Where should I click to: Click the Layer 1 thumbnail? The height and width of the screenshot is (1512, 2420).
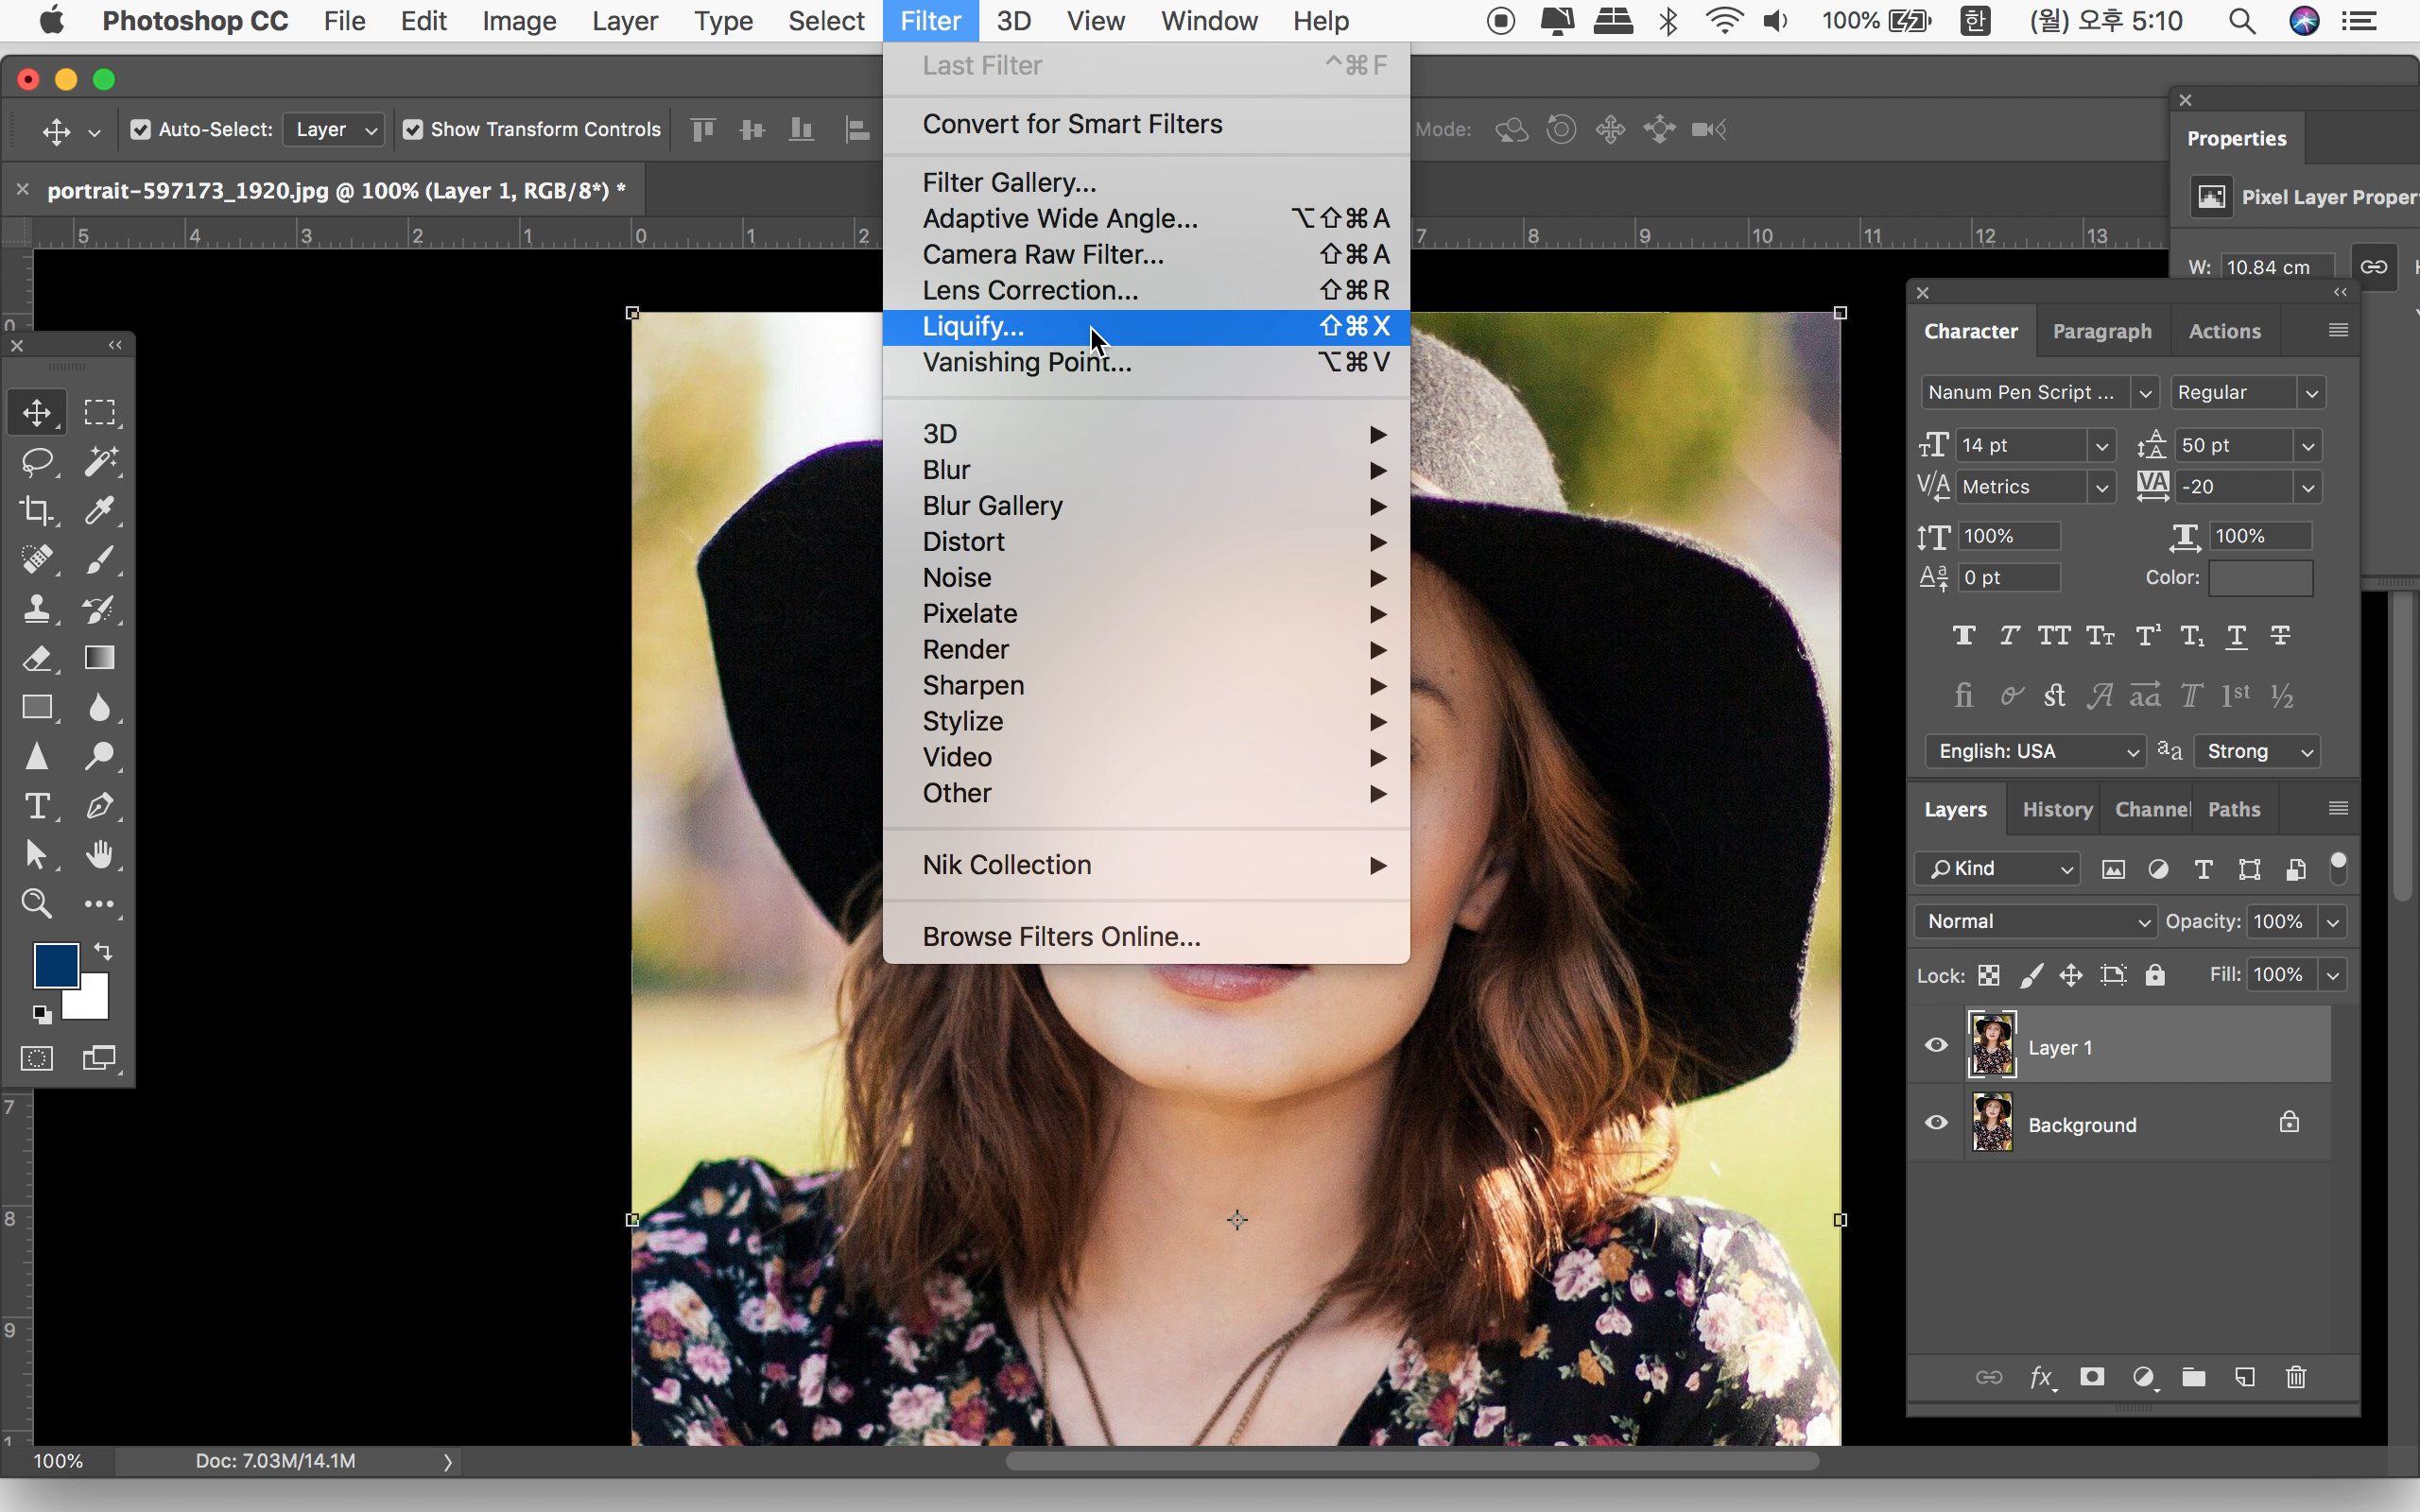(x=1992, y=1046)
